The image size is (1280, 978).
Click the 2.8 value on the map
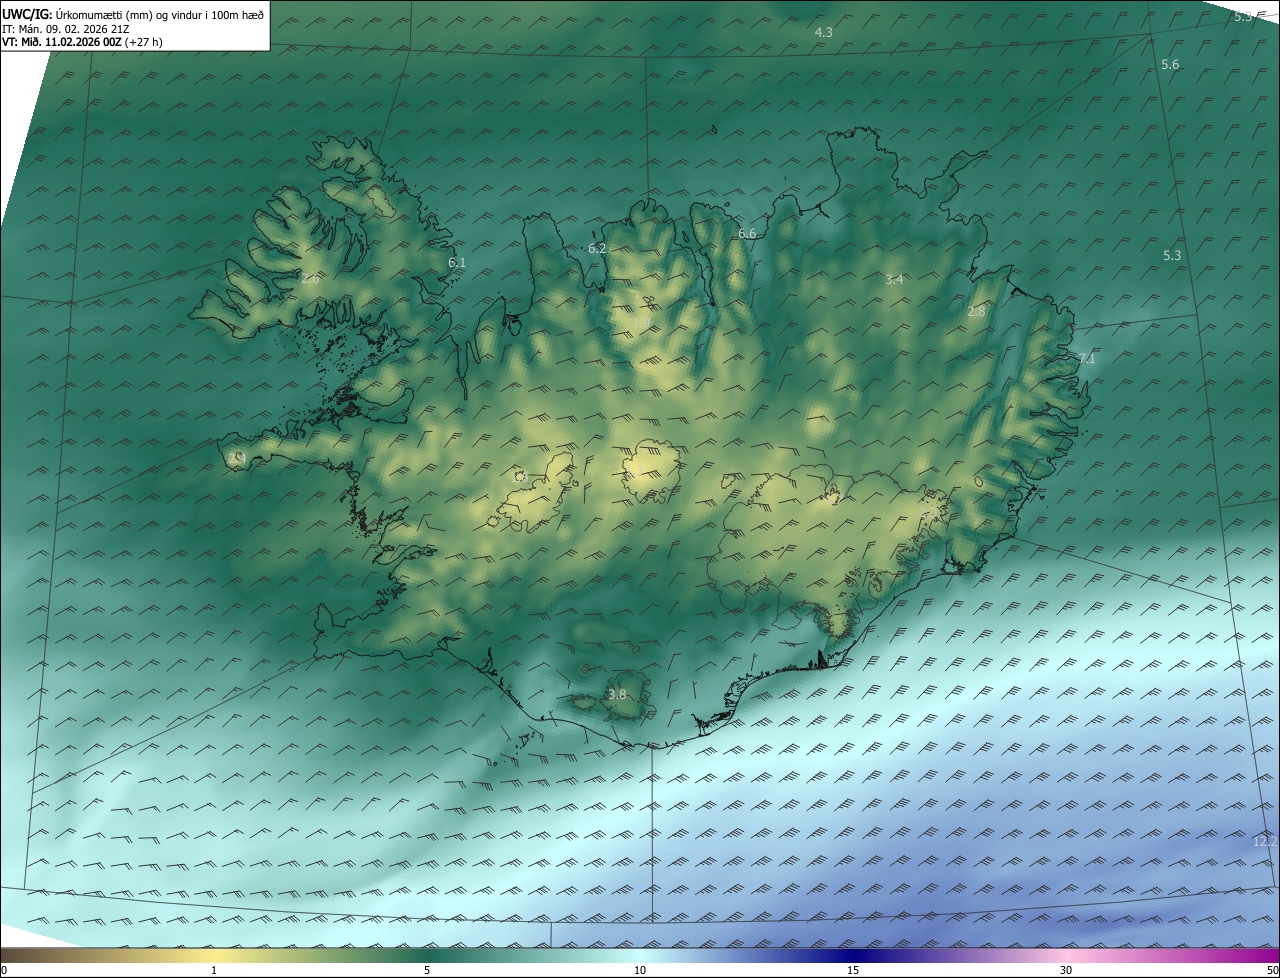click(x=976, y=312)
